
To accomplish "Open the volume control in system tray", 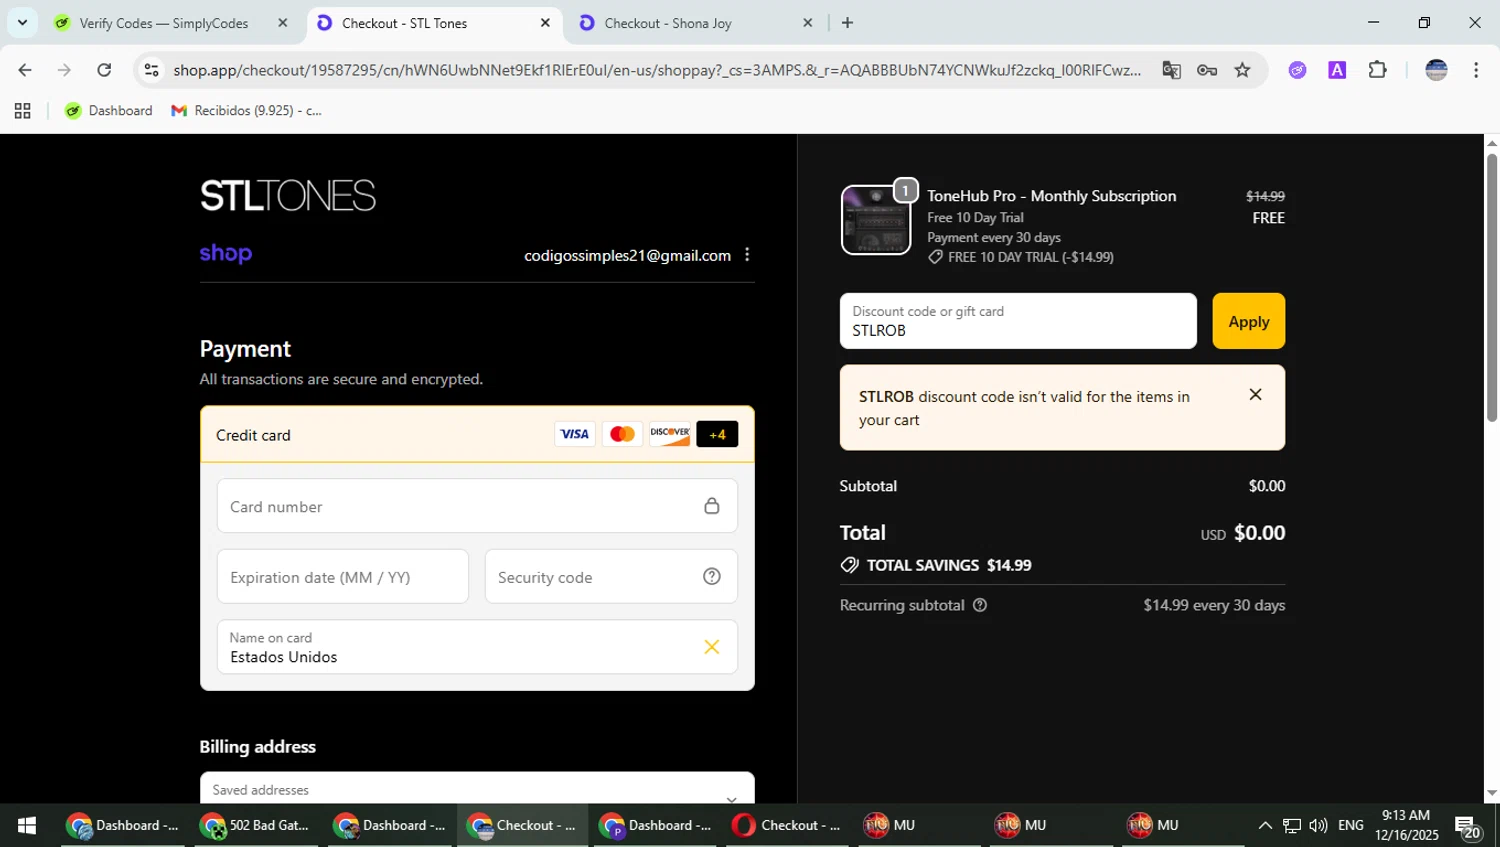I will (1318, 825).
